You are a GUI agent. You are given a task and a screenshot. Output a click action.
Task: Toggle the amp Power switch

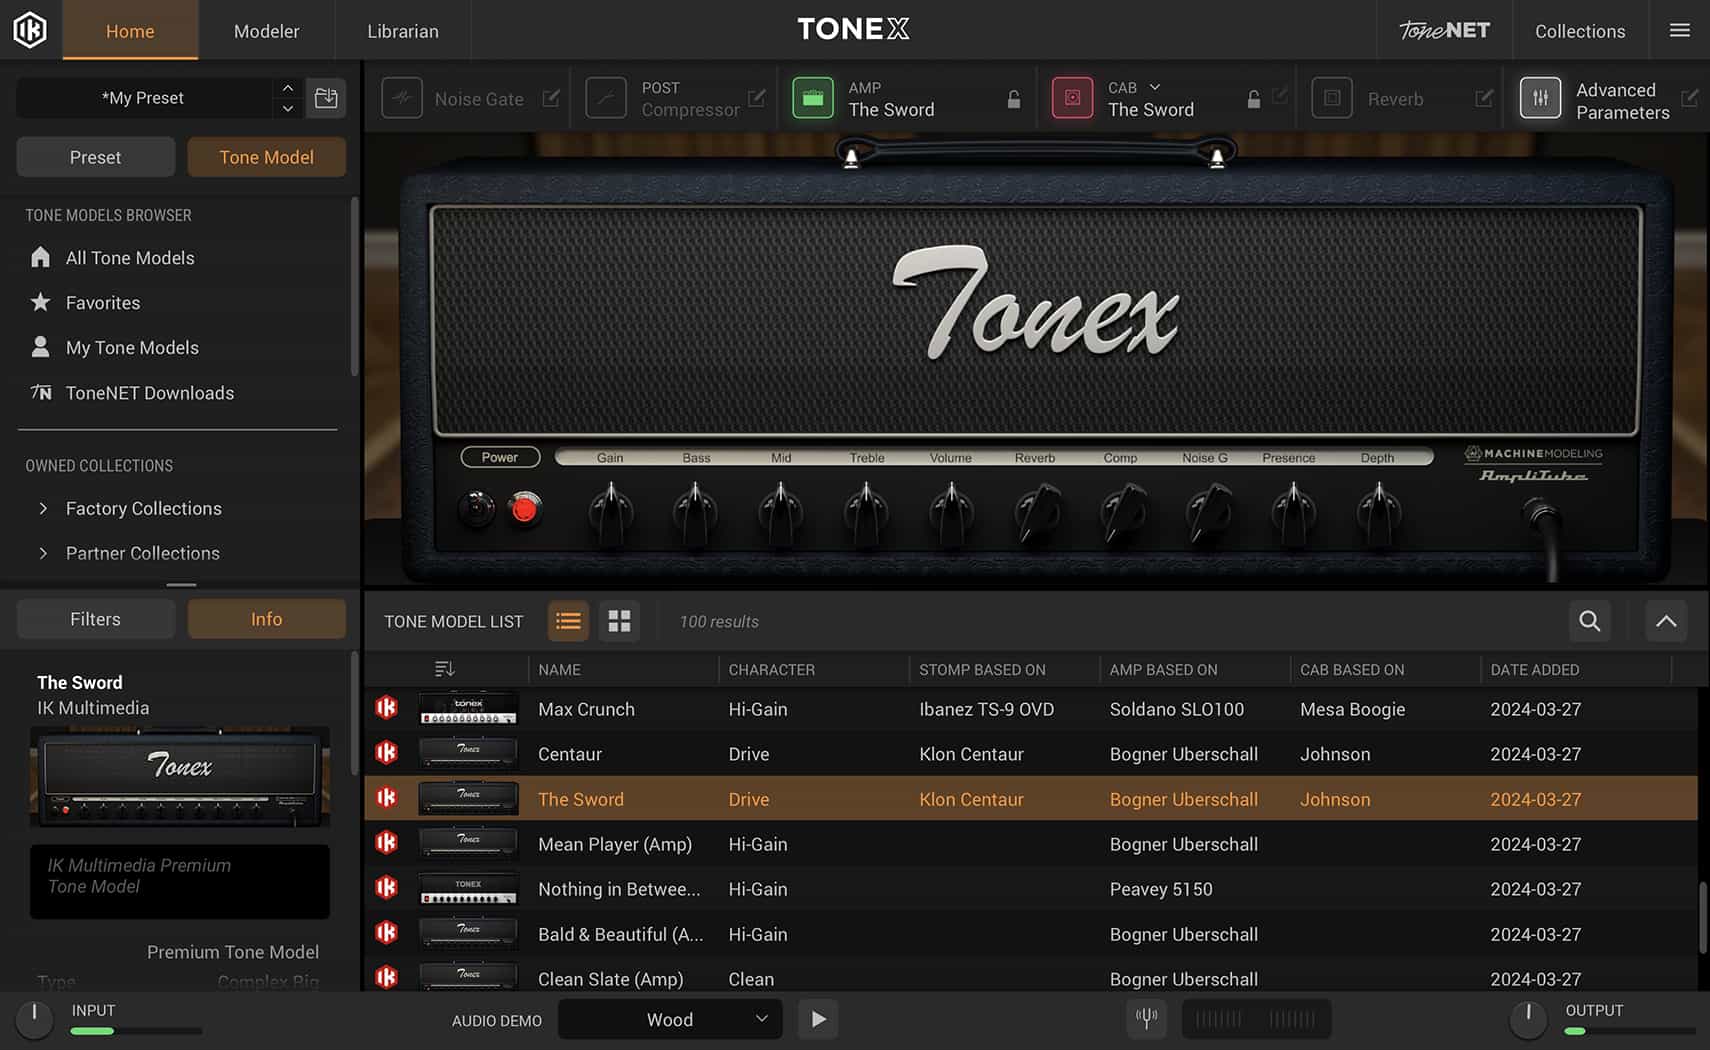click(524, 510)
